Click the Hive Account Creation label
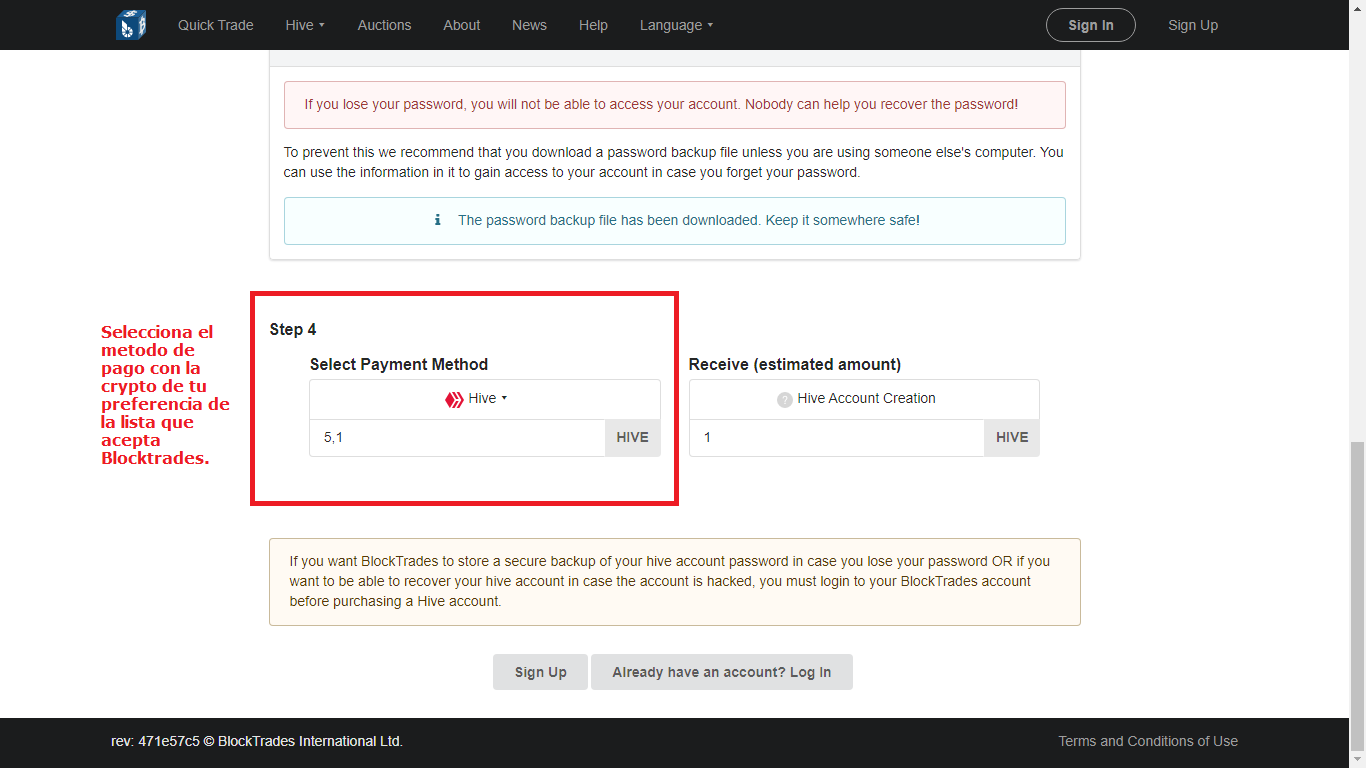 pos(866,398)
